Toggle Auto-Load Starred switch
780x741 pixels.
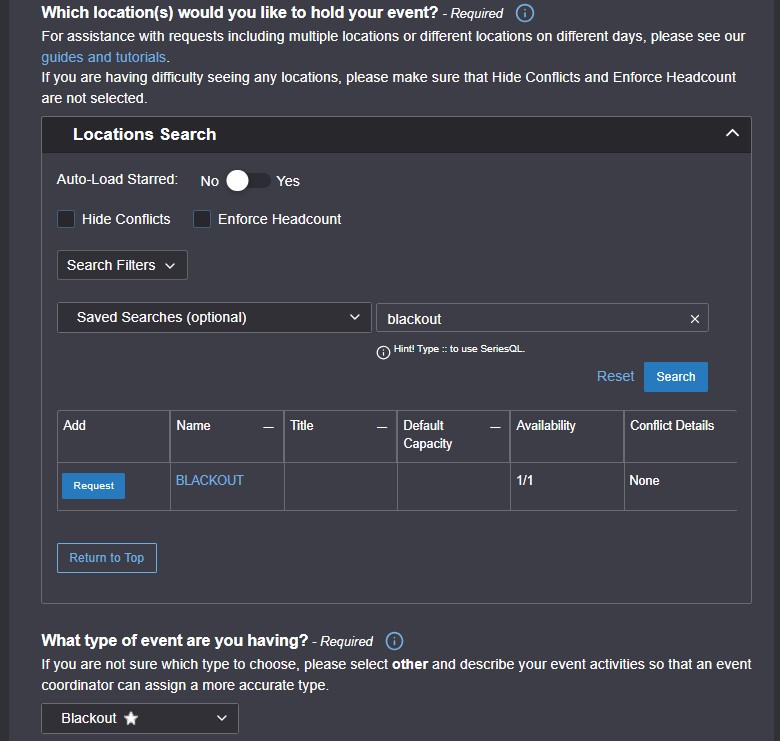247,181
